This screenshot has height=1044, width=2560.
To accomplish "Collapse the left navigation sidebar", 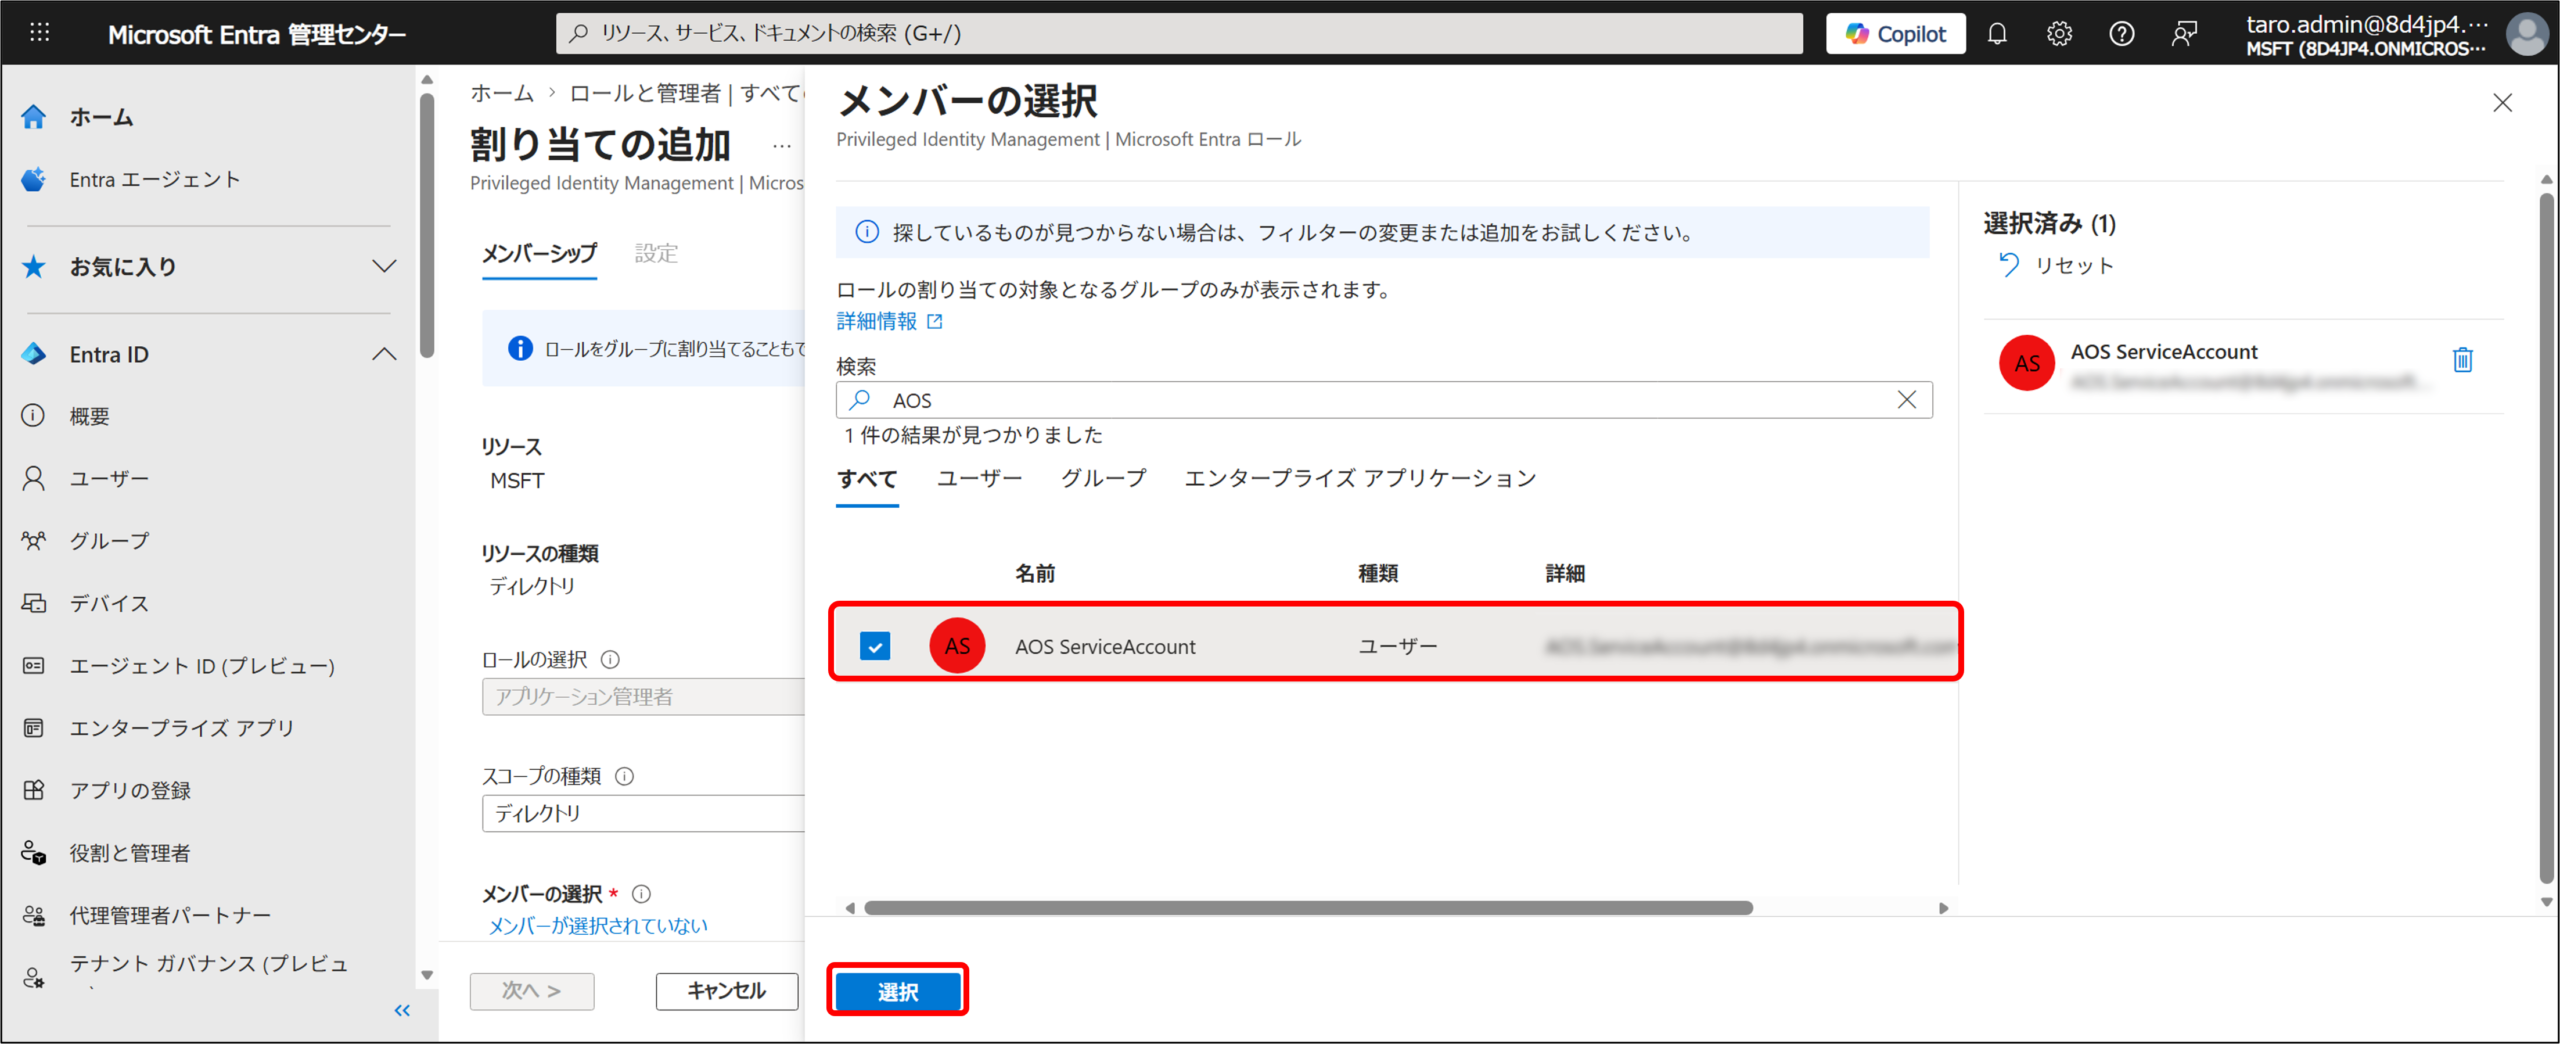I will click(402, 1010).
